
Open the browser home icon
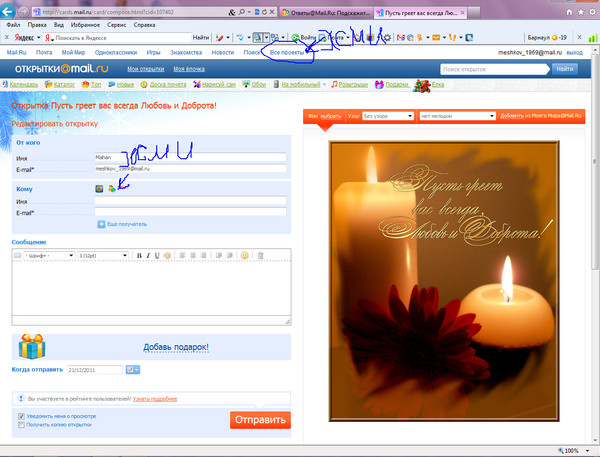569,12
